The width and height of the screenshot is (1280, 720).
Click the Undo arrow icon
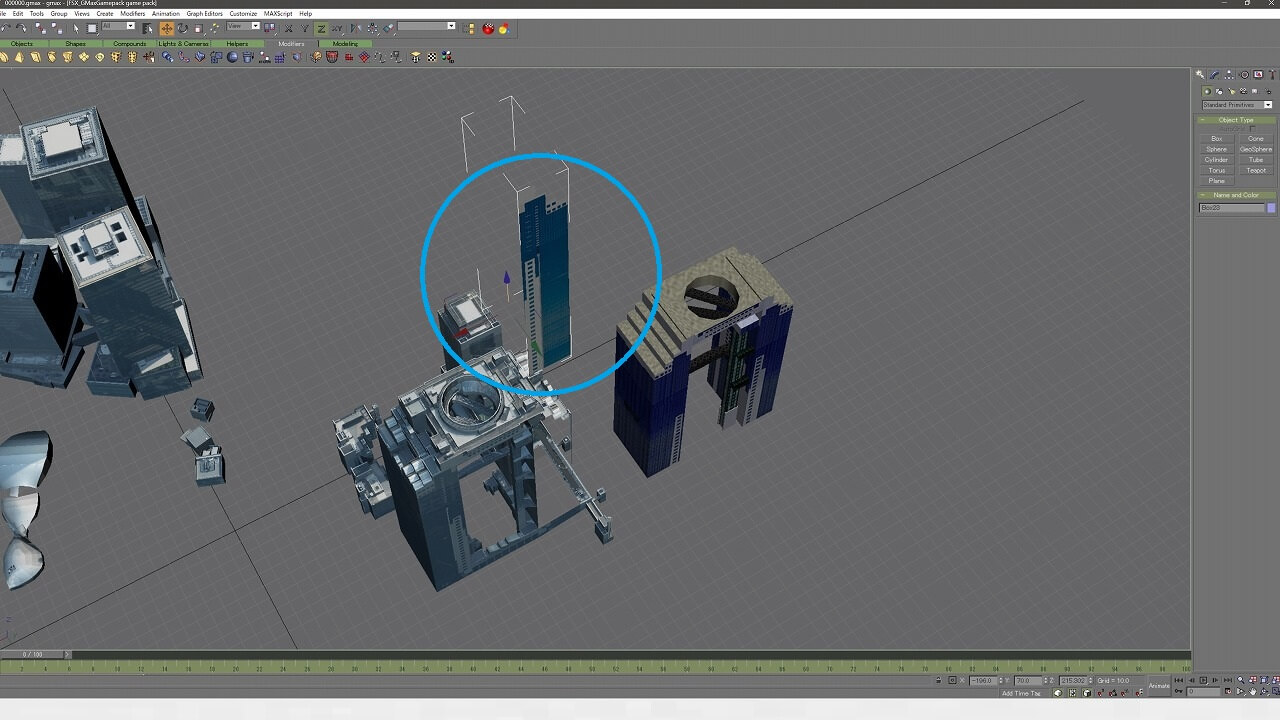[x=6, y=29]
